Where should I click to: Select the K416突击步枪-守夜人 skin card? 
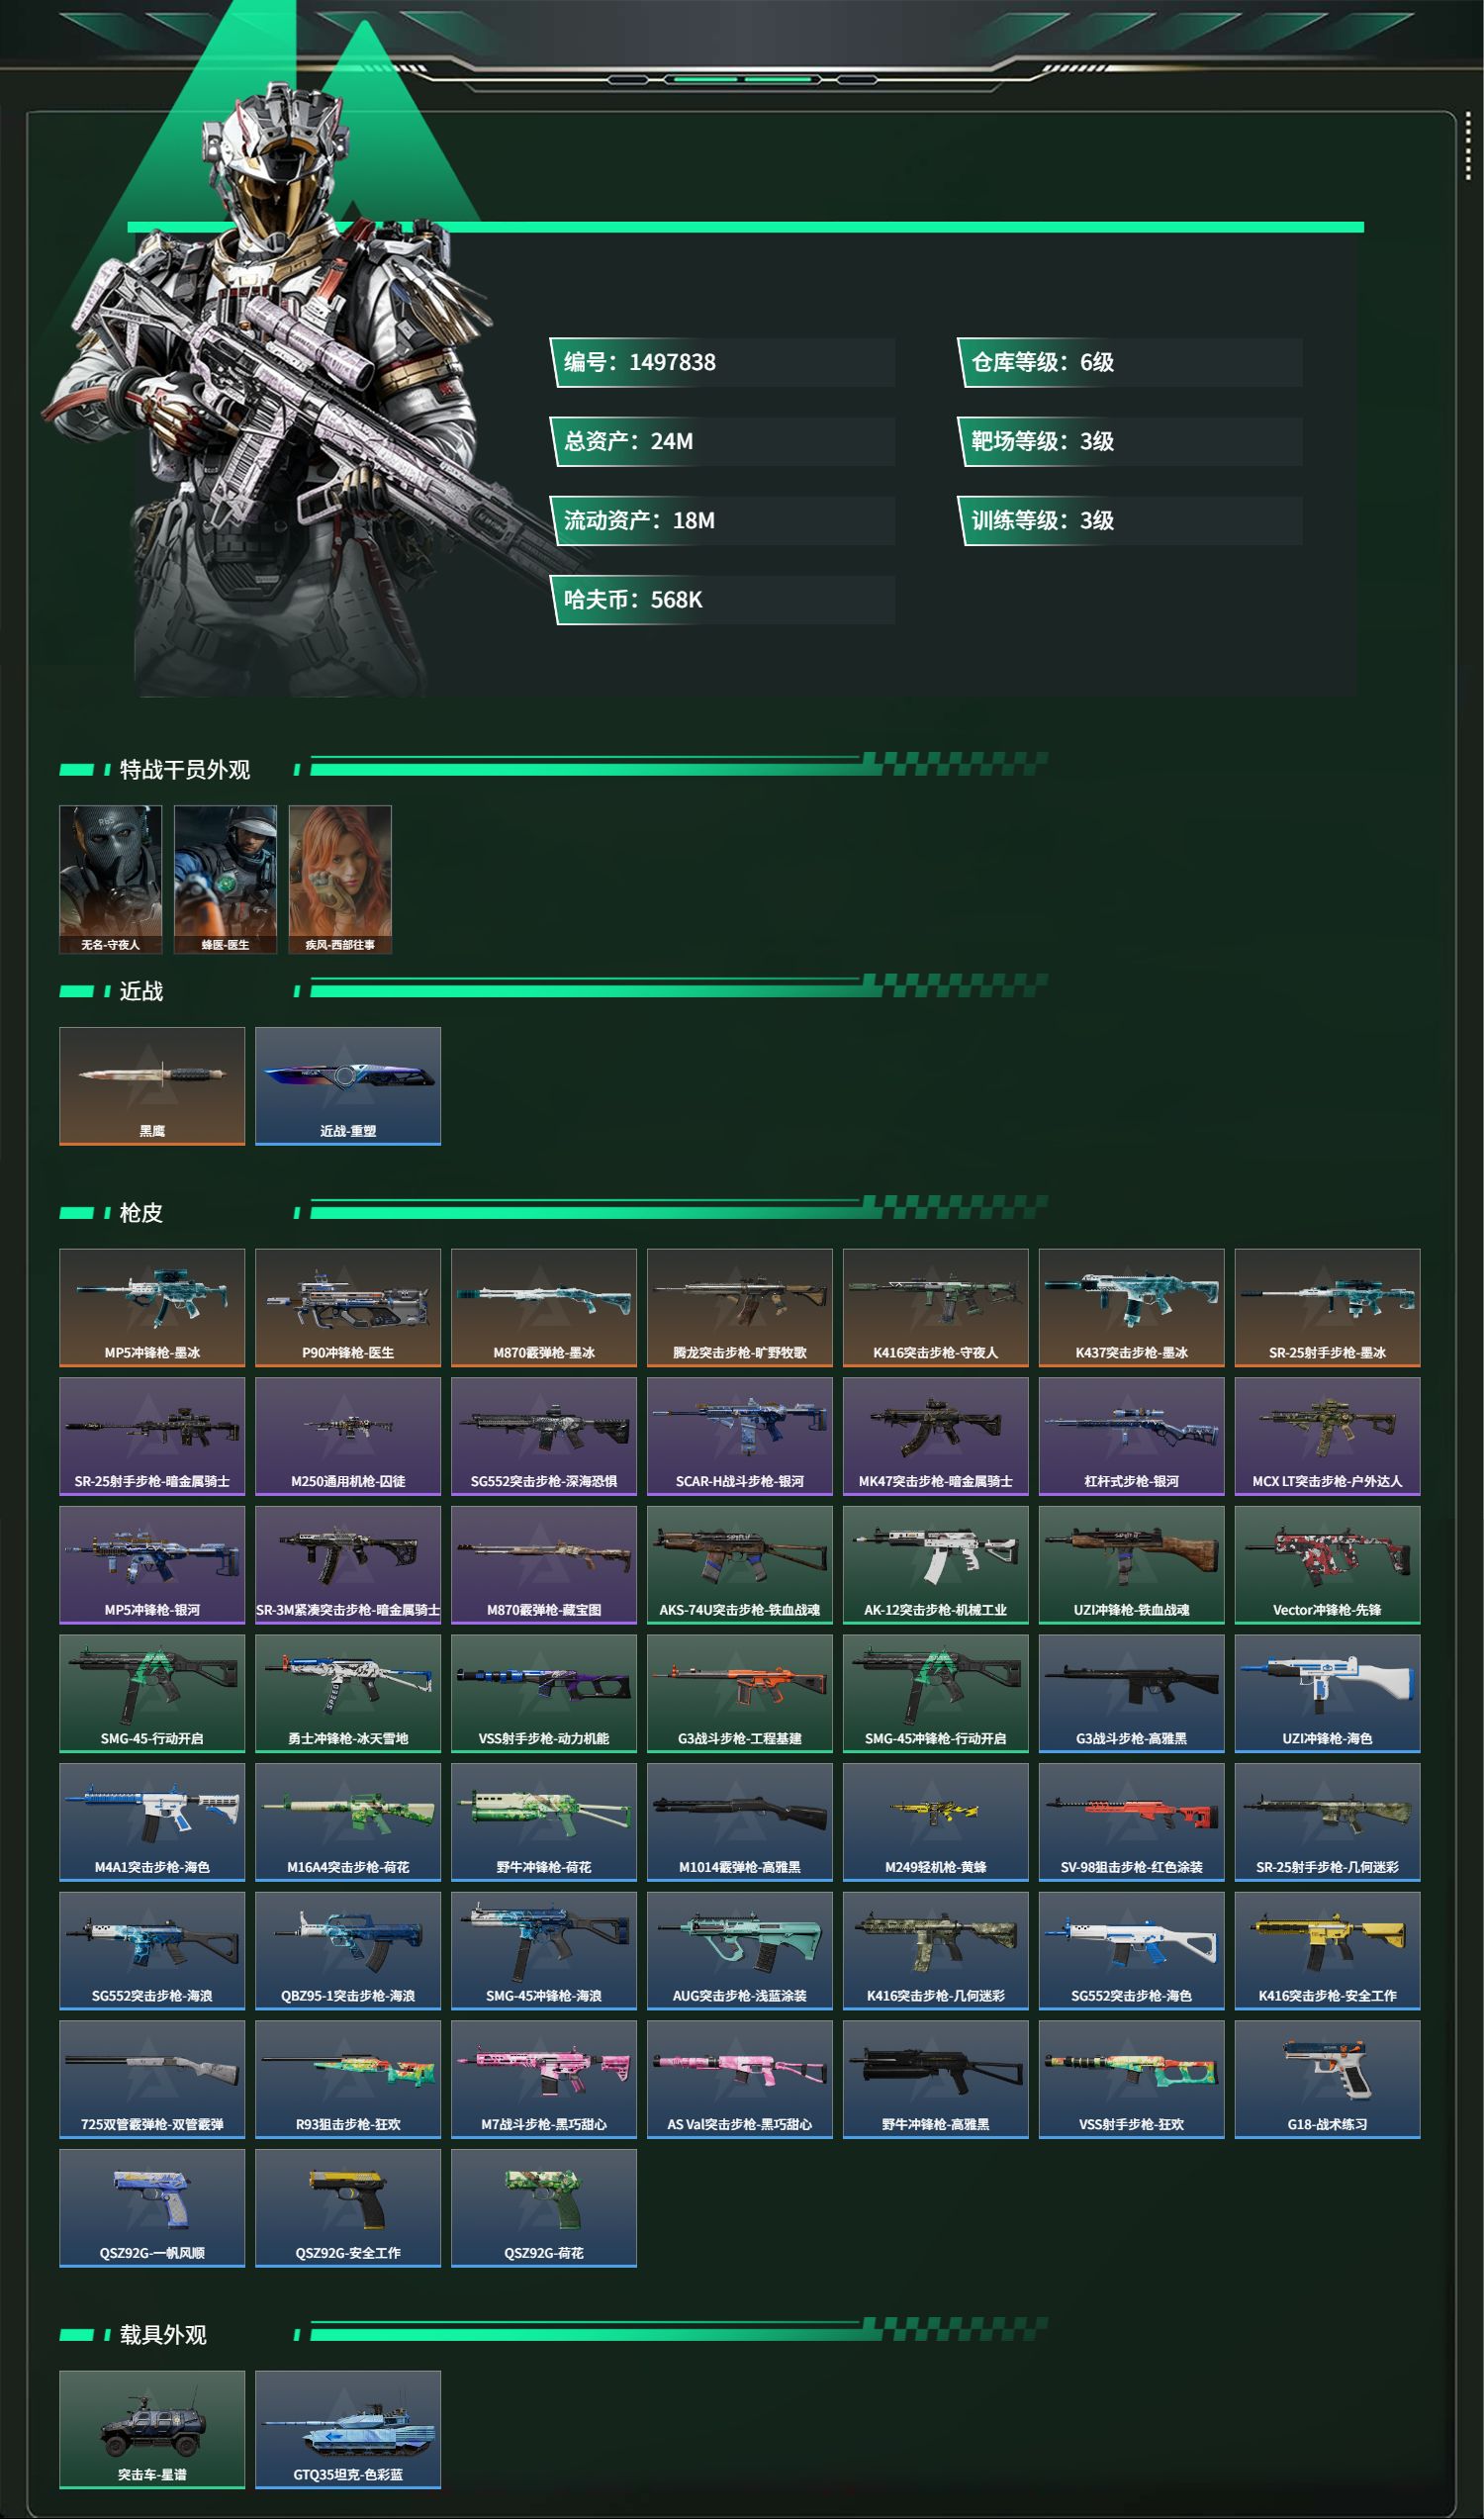pos(936,1307)
